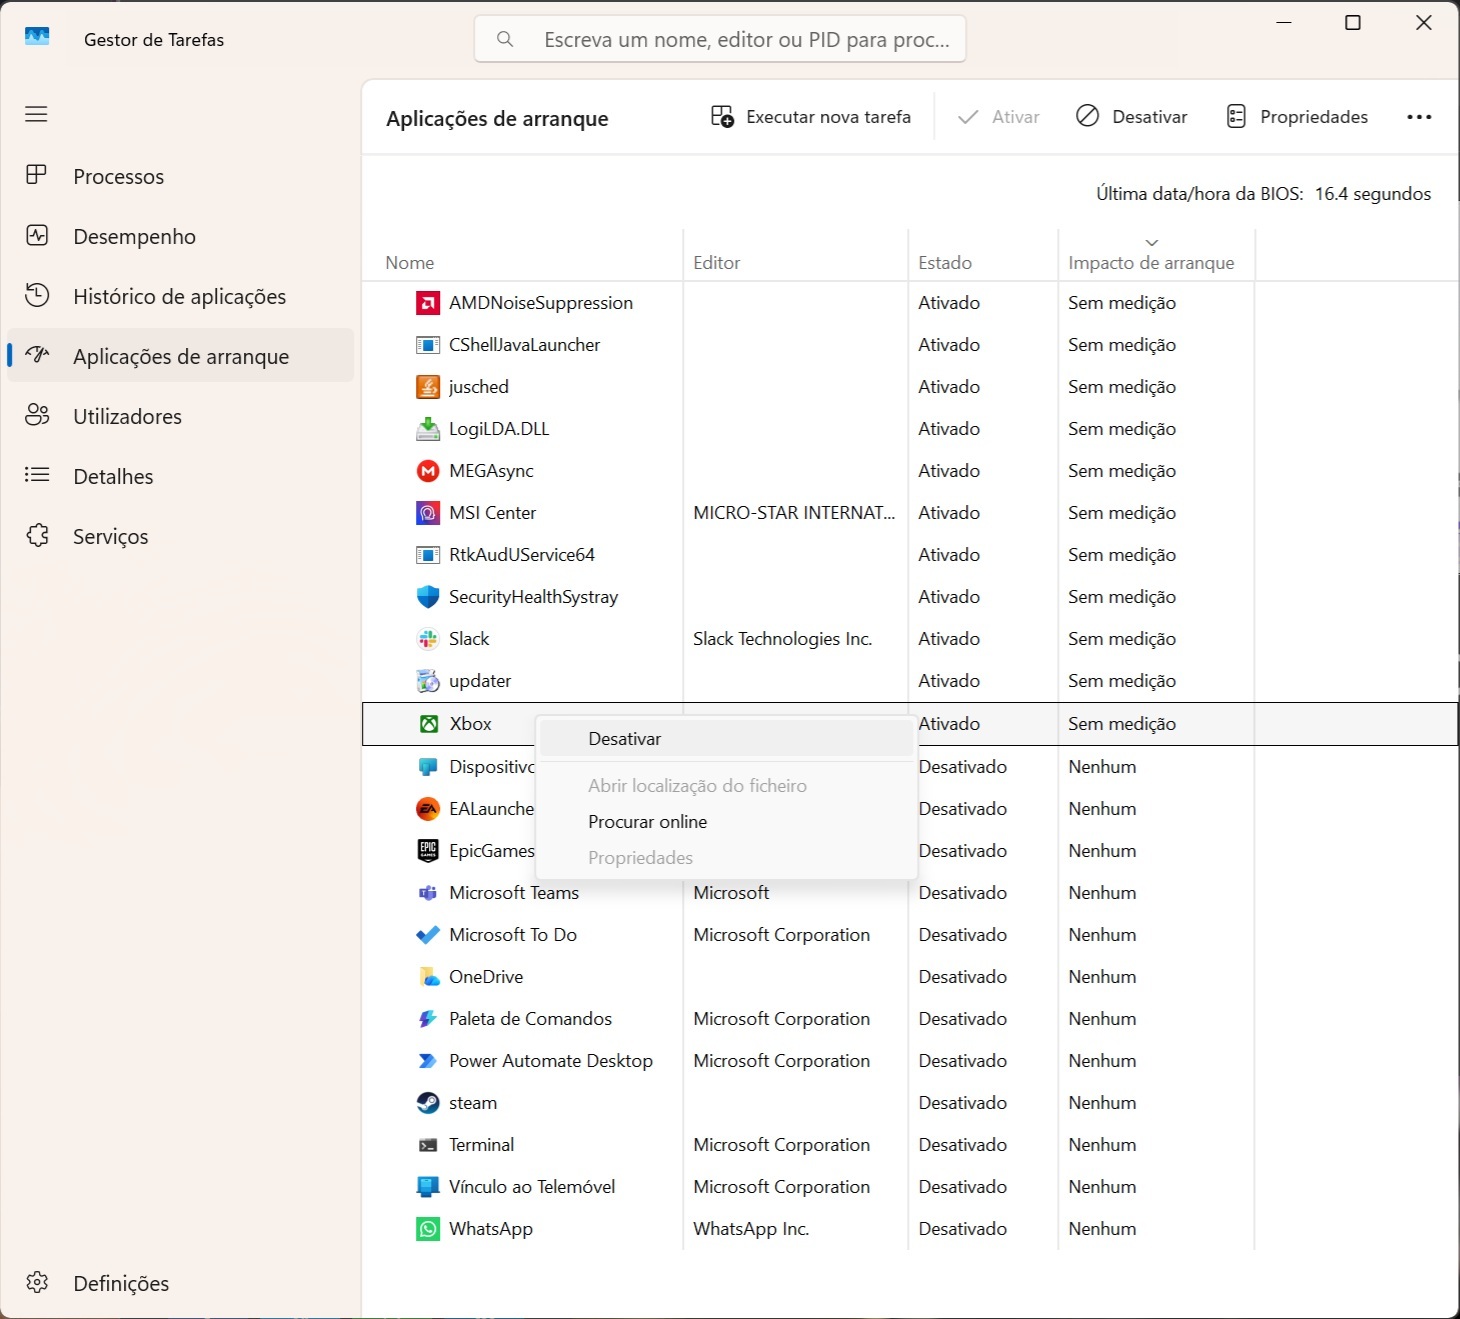Open the Processos page icon
The height and width of the screenshot is (1319, 1460).
click(x=37, y=176)
